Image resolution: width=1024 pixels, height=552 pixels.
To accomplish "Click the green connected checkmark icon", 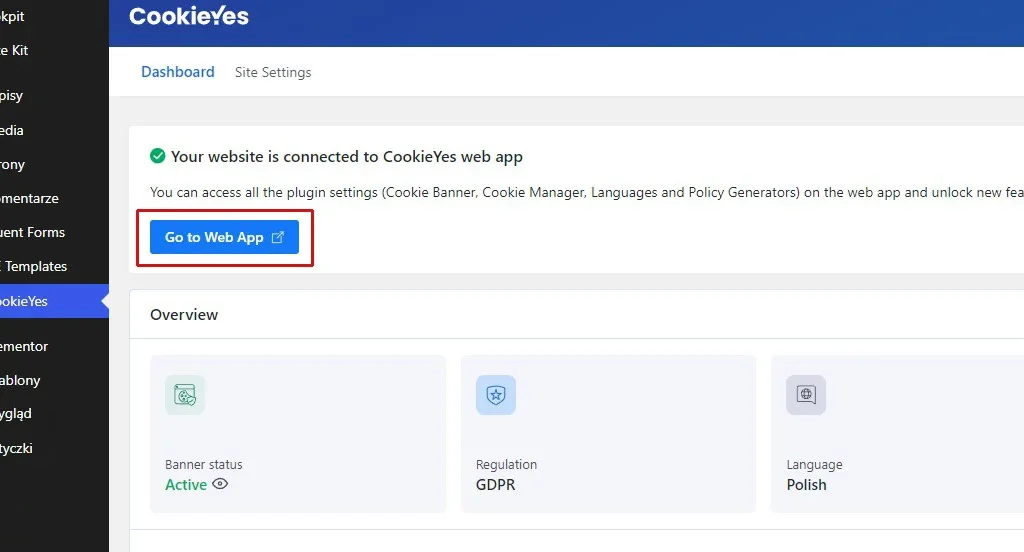I will point(157,156).
